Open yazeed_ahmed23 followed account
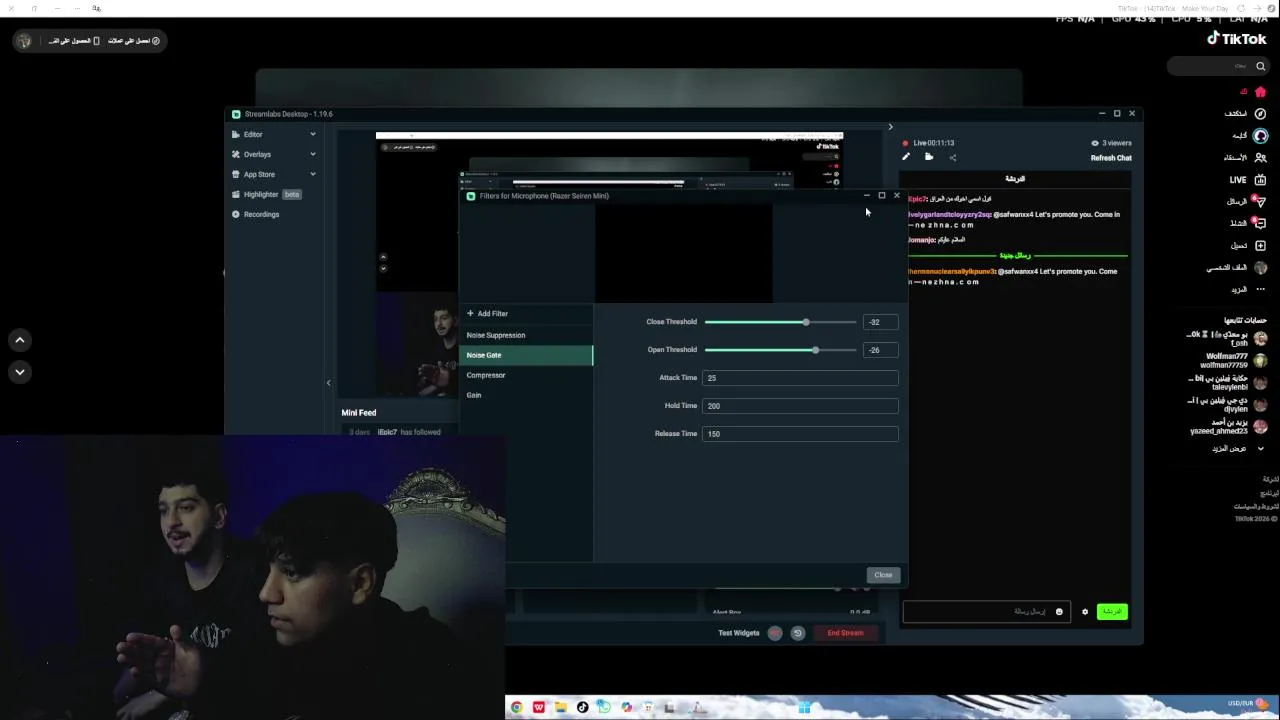 [x=1228, y=427]
